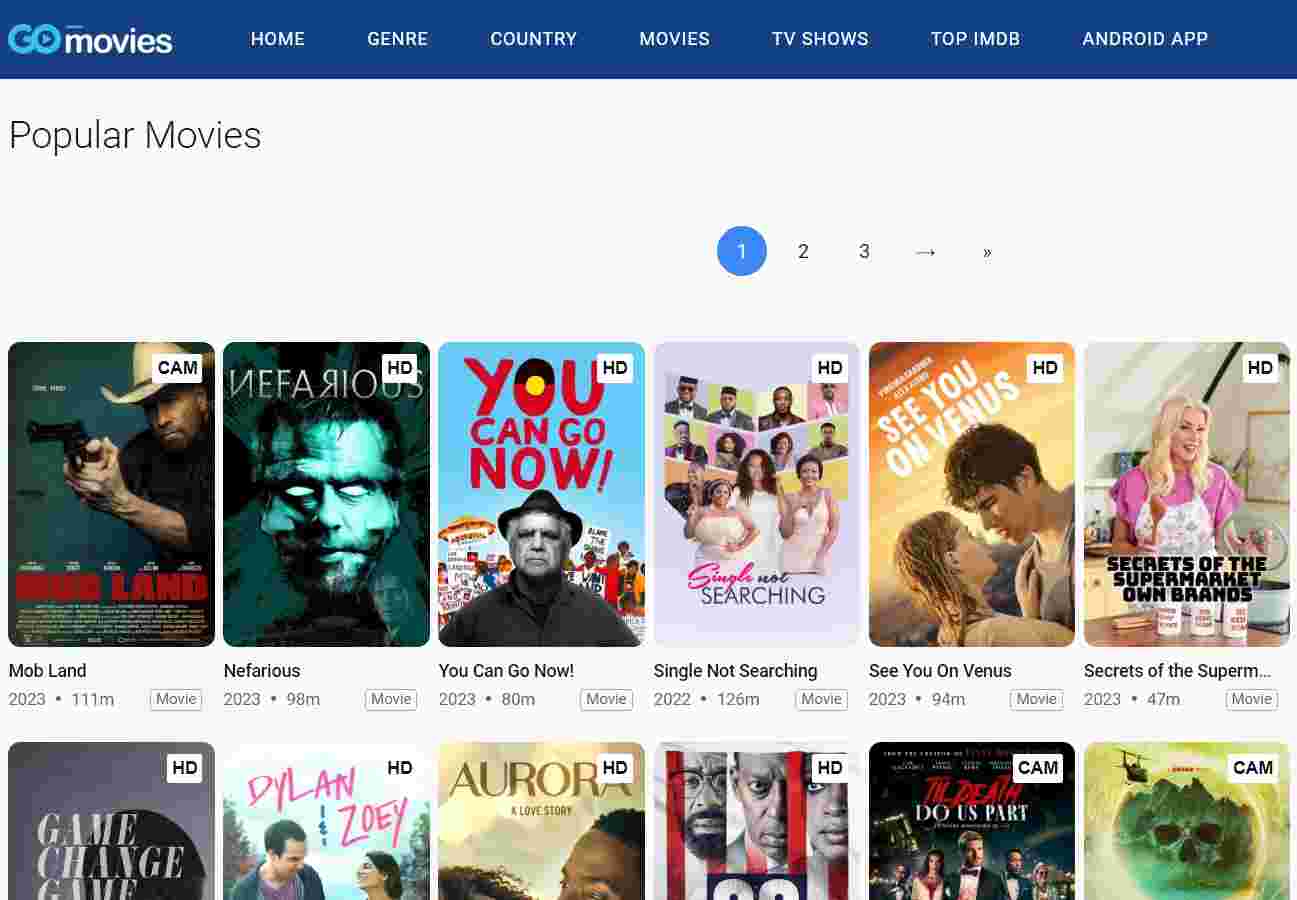Select pagination page 1
1297x900 pixels.
pyautogui.click(x=742, y=251)
